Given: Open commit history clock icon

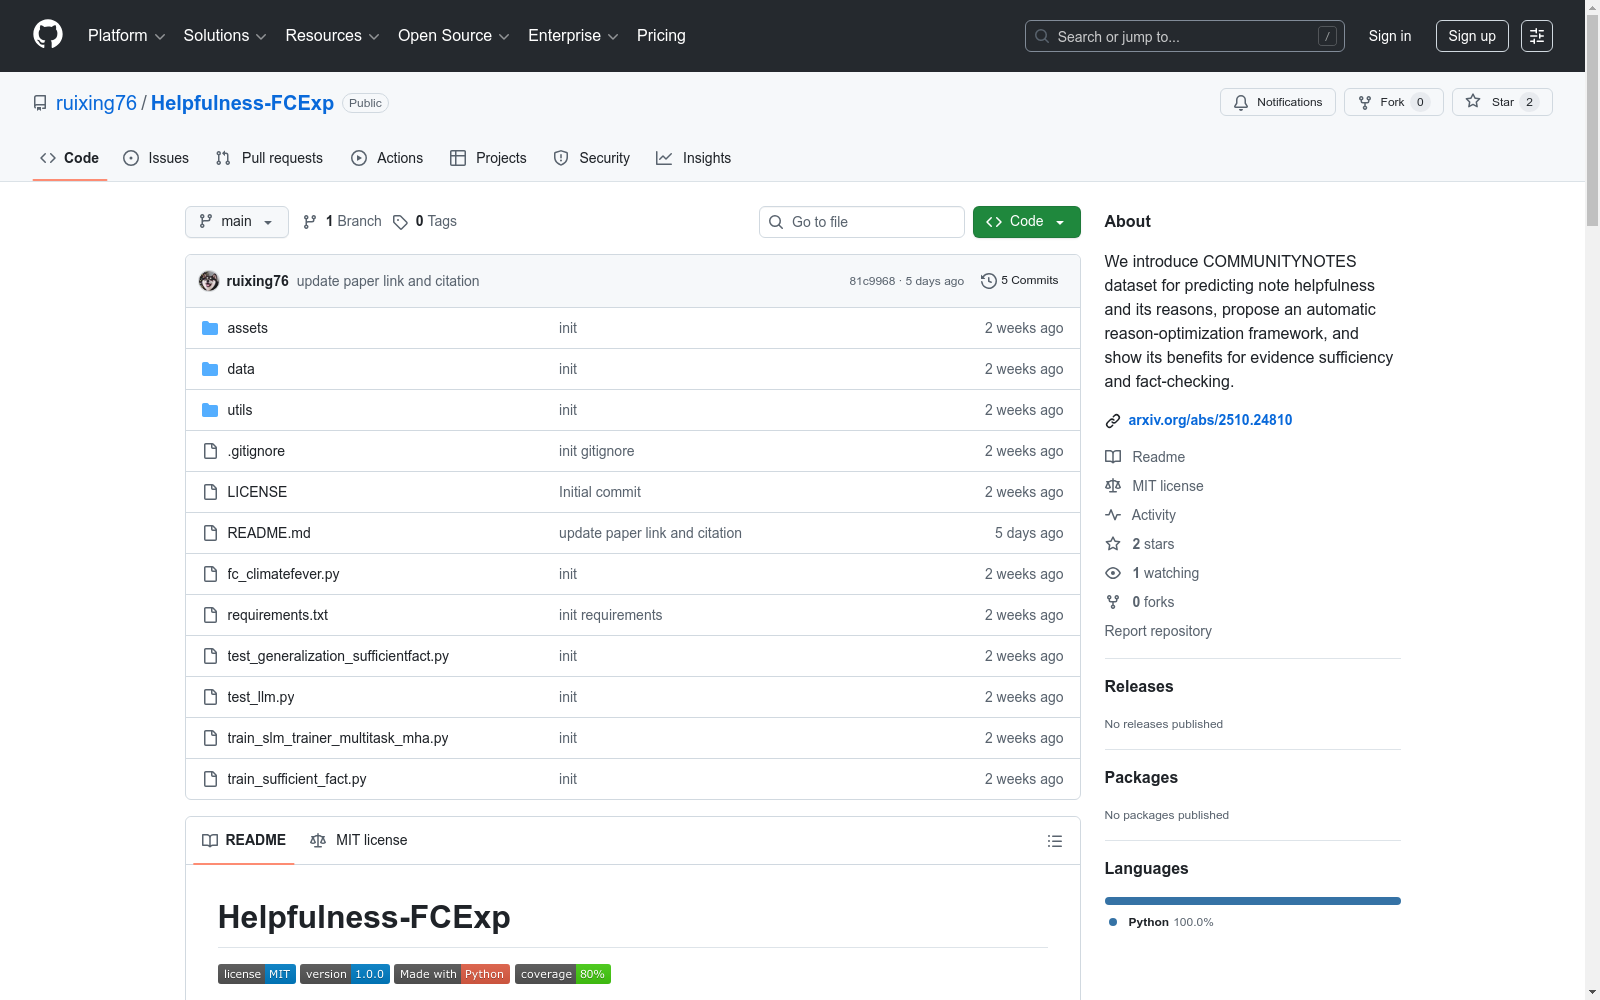Looking at the screenshot, I should tap(989, 281).
